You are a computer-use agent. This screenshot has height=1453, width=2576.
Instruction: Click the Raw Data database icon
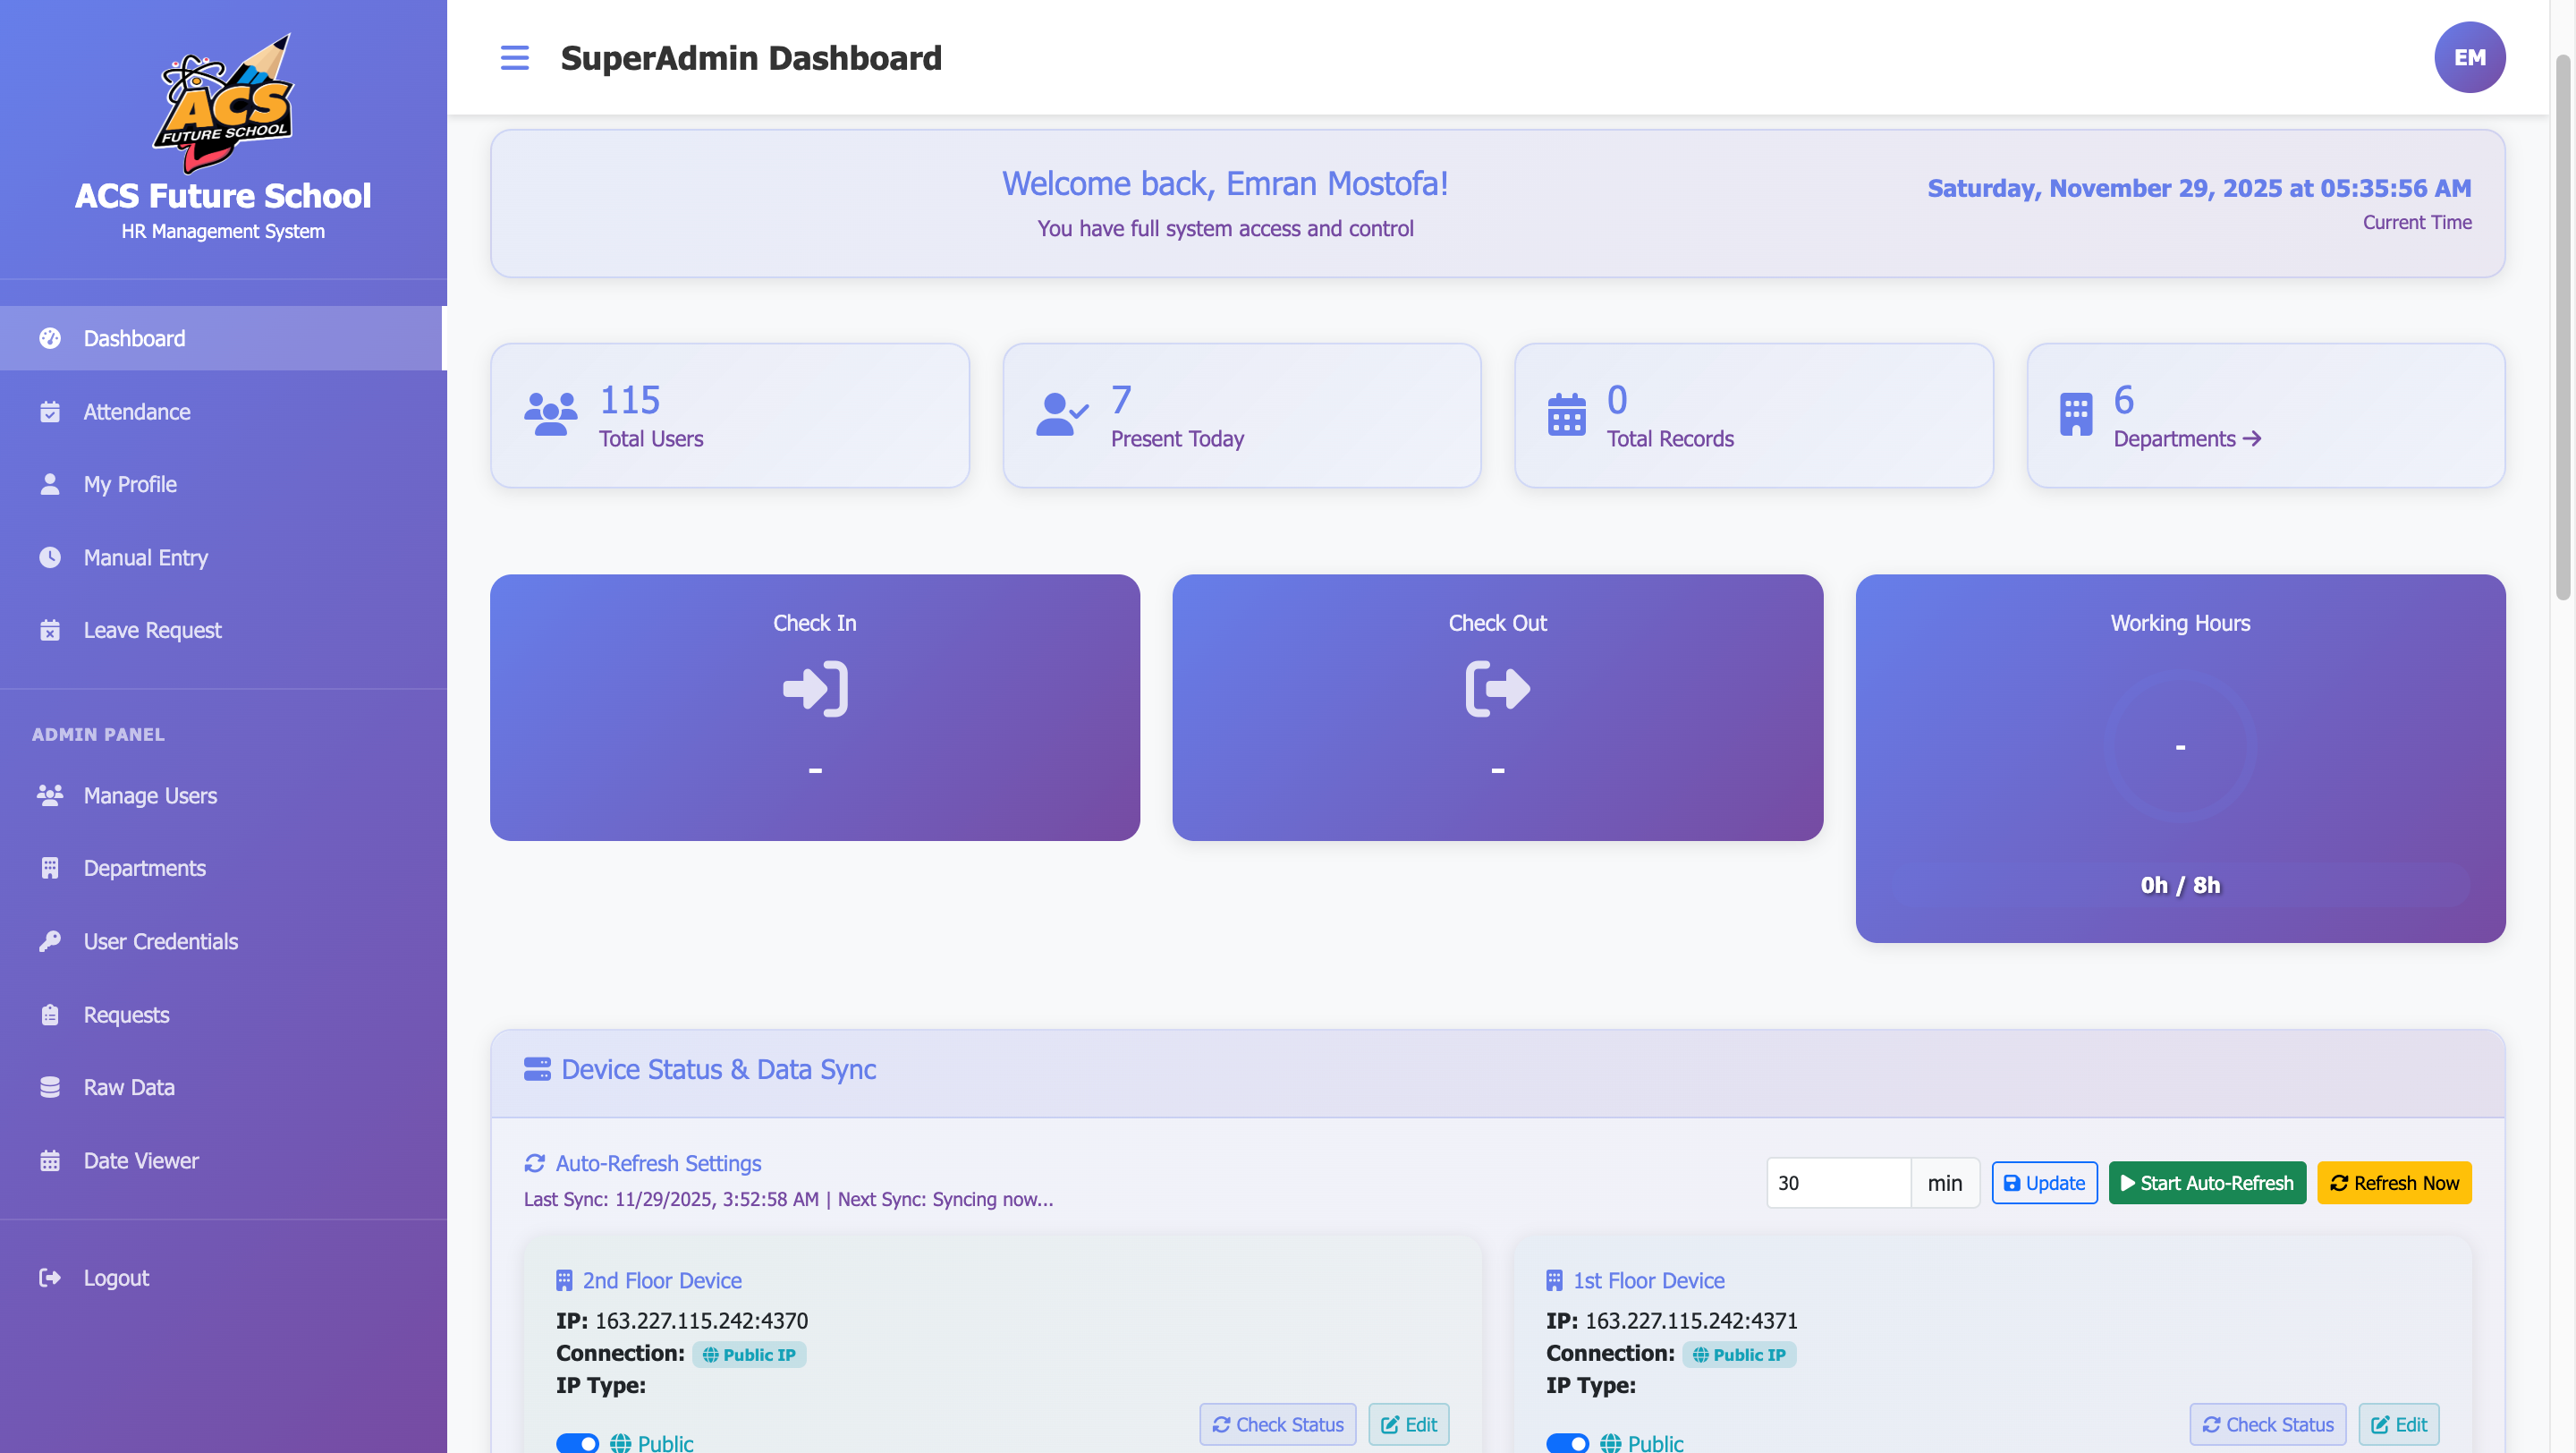coord(50,1087)
